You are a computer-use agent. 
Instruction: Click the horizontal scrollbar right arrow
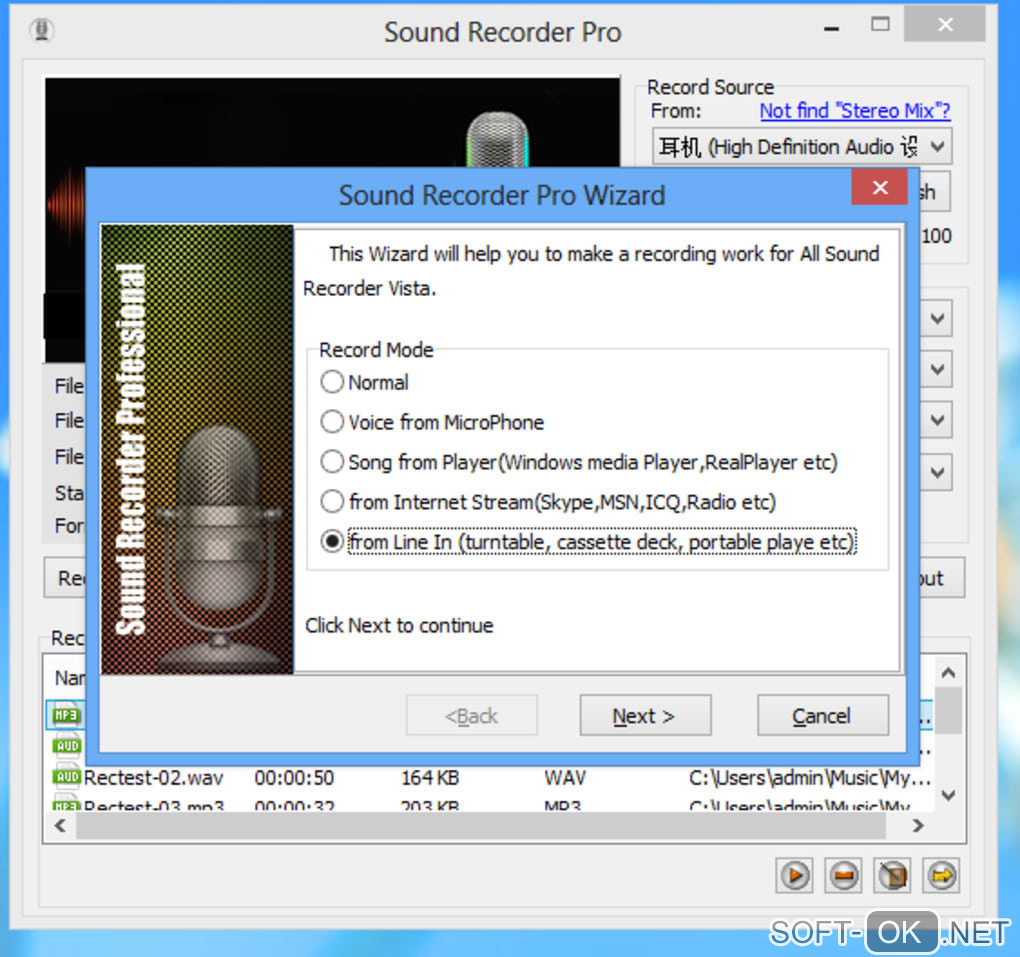[917, 825]
